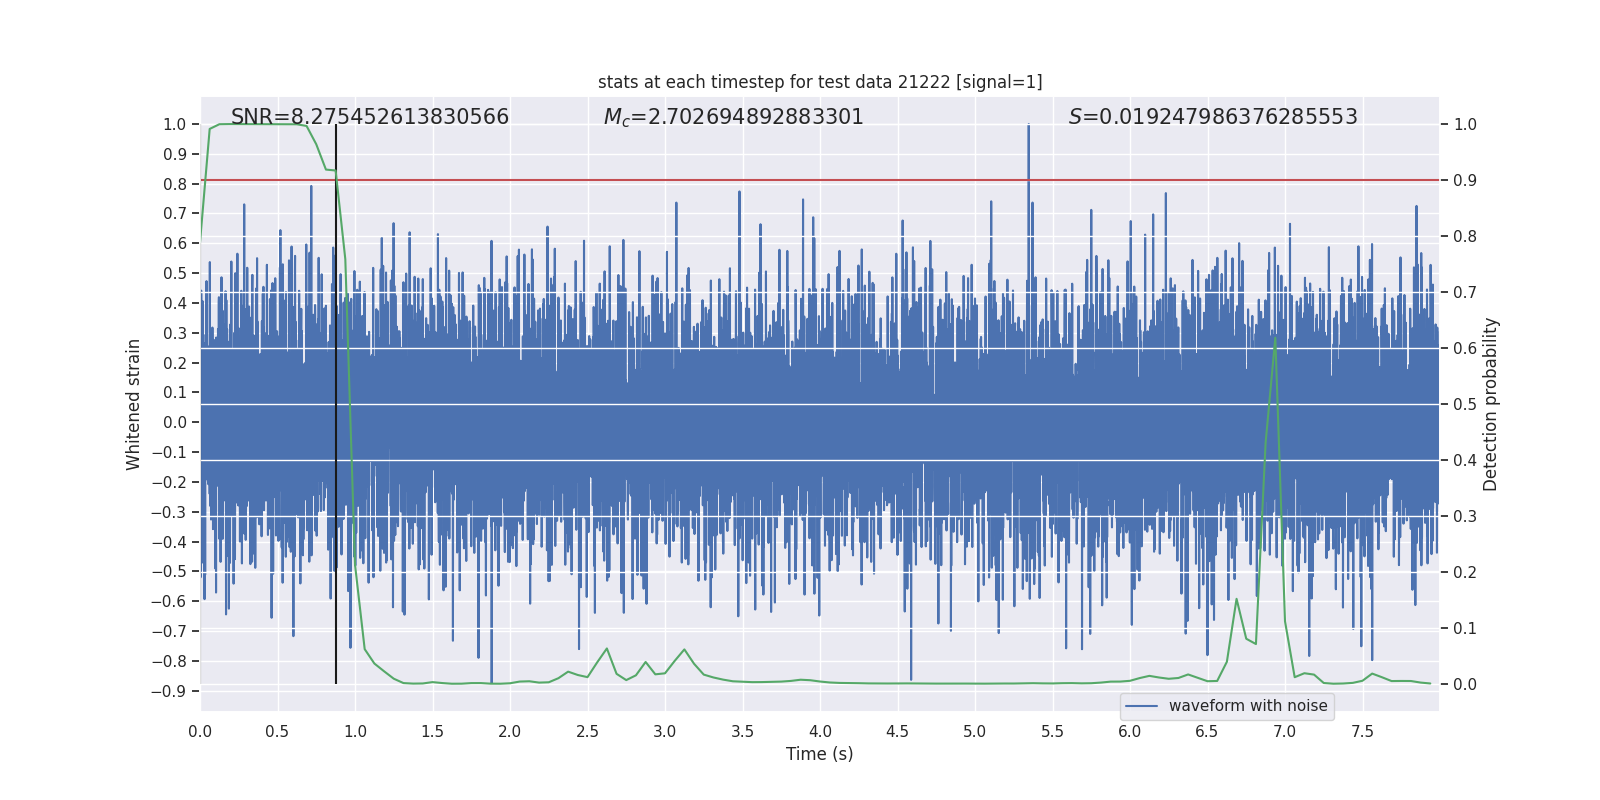Click the 'waveform with noise' legend label
Image resolution: width=1600 pixels, height=800 pixels.
[x=1247, y=706]
